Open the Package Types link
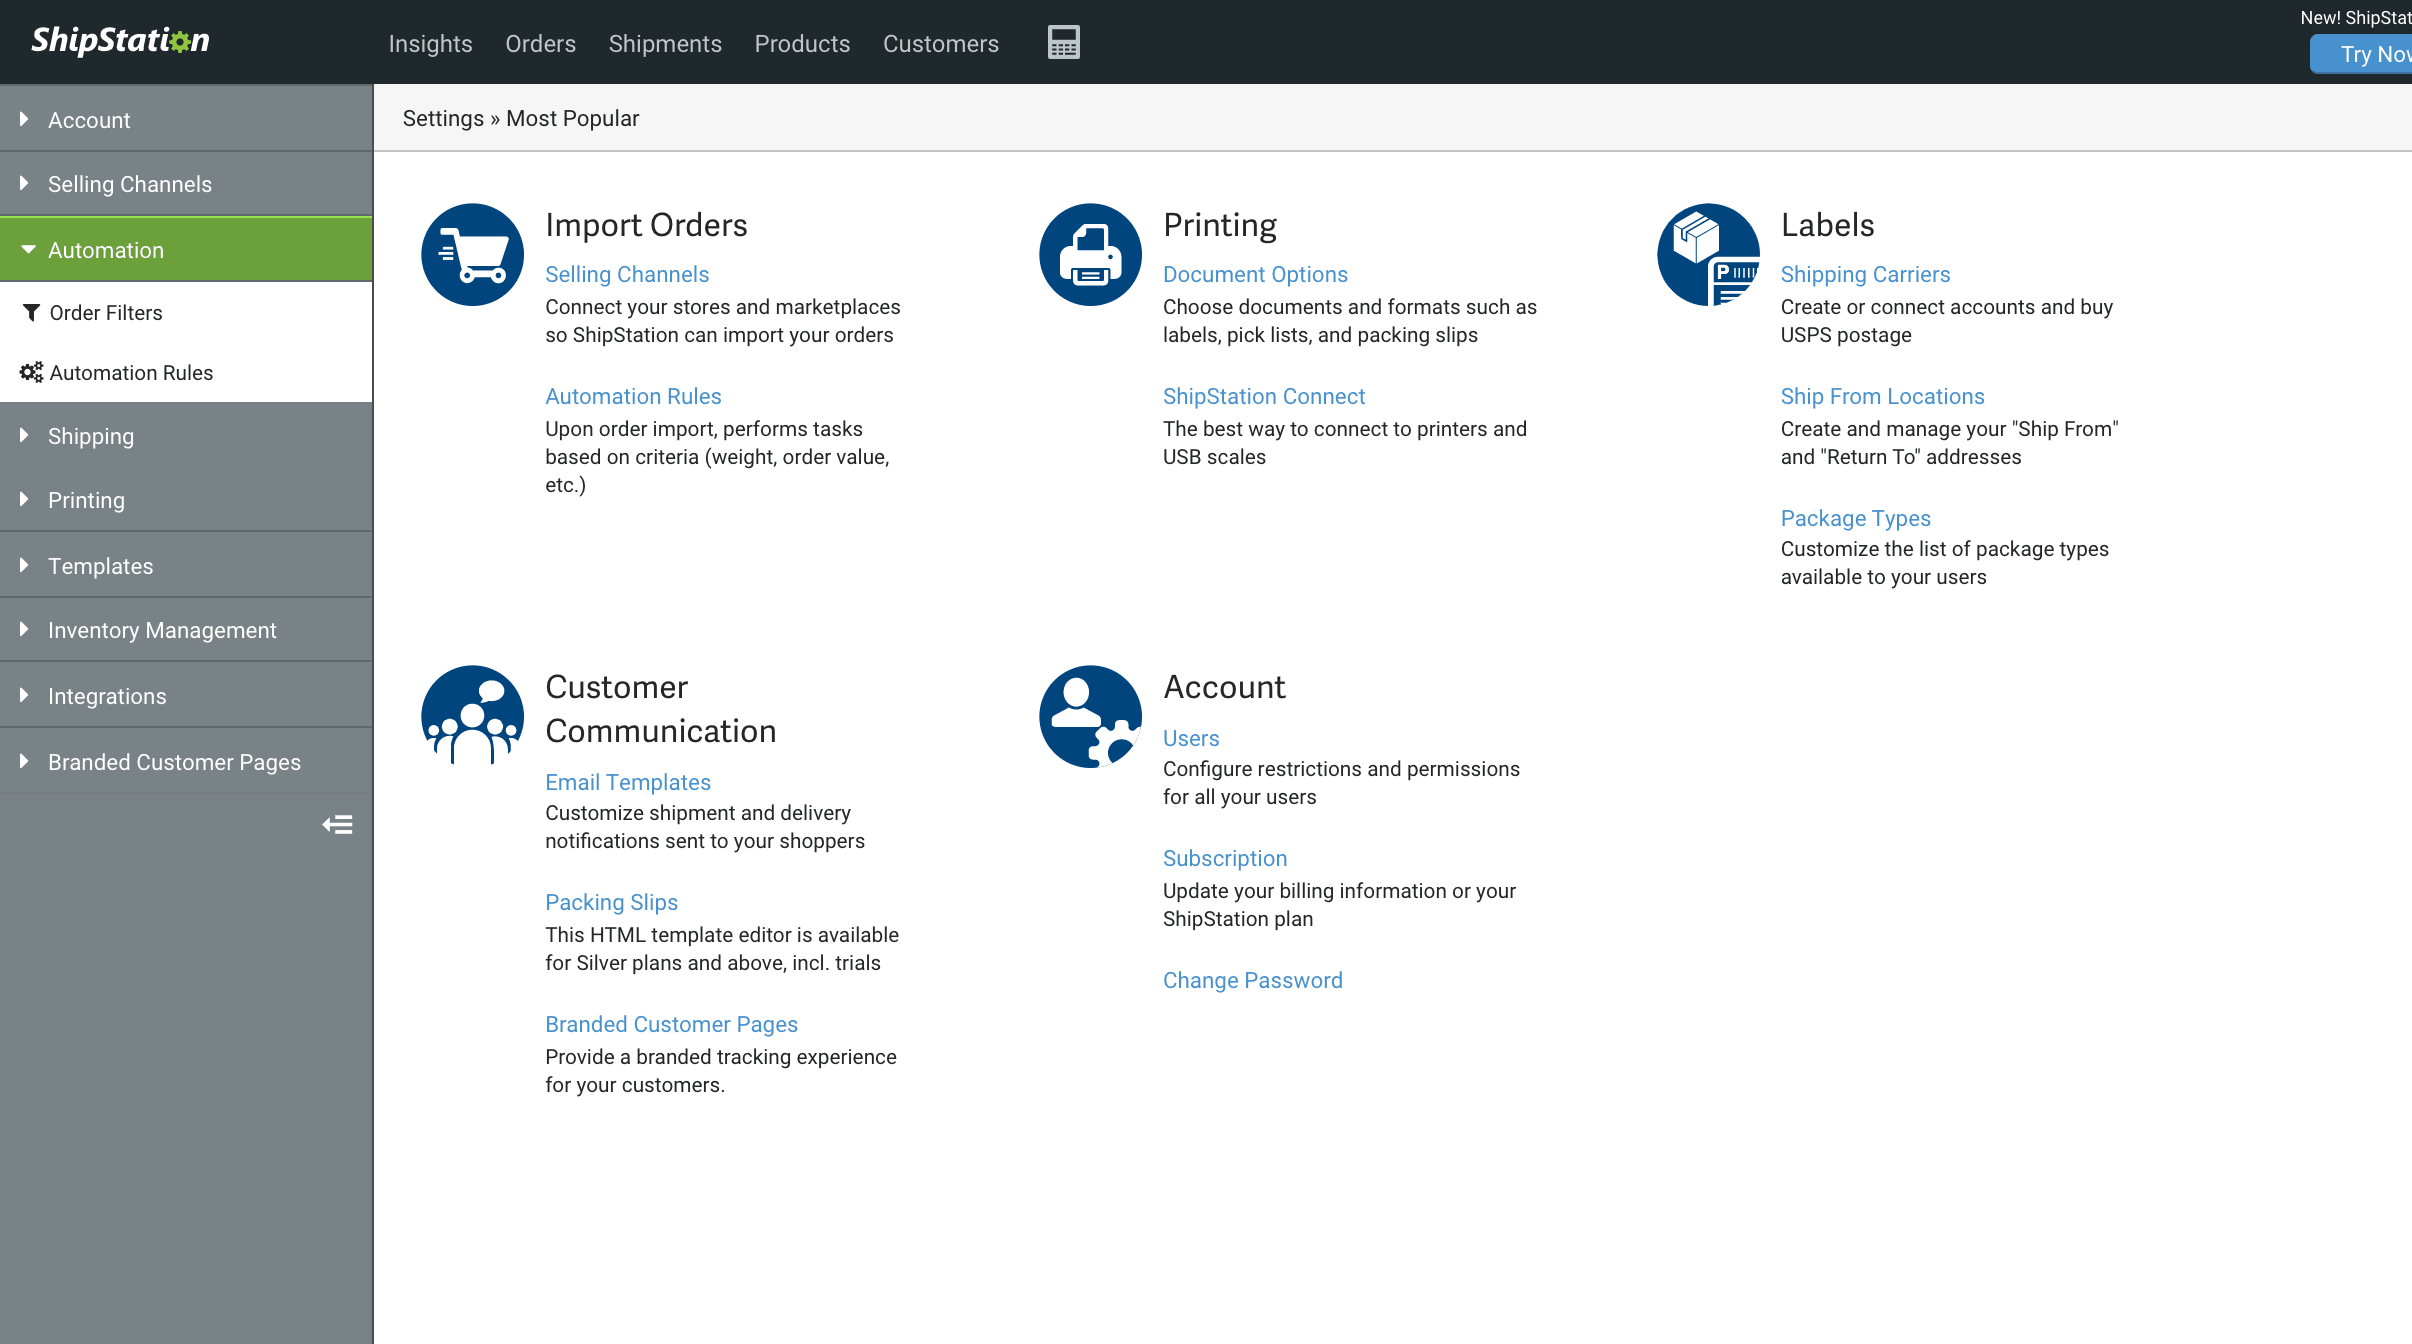2412x1344 pixels. 1855,518
